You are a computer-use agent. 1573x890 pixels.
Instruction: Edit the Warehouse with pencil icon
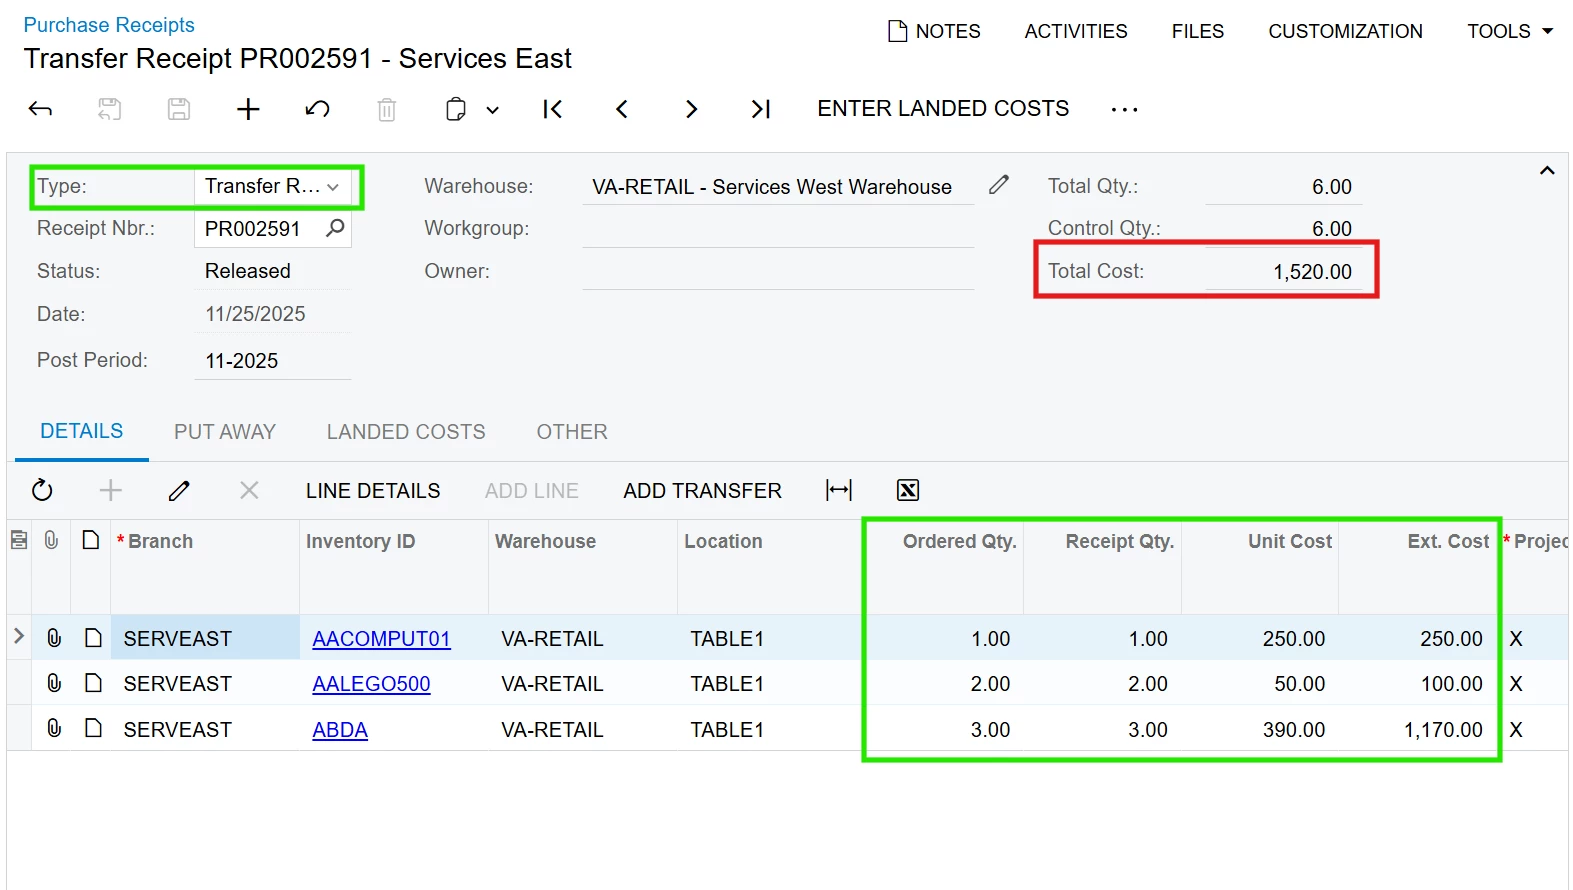(x=999, y=185)
